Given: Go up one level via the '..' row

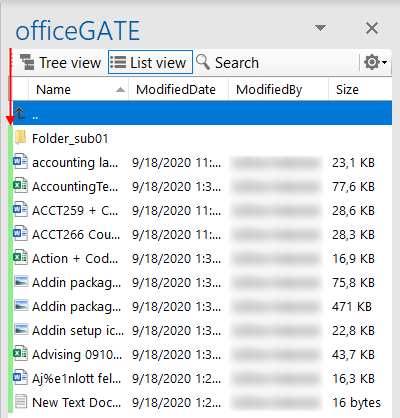Looking at the screenshot, I should click(x=202, y=113).
